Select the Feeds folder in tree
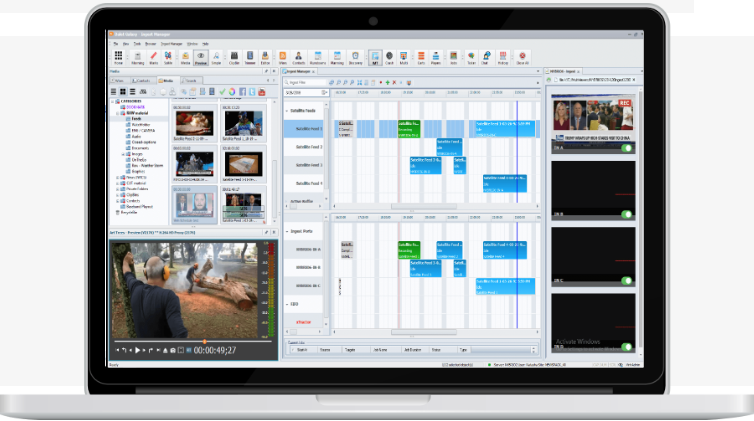 [x=137, y=119]
